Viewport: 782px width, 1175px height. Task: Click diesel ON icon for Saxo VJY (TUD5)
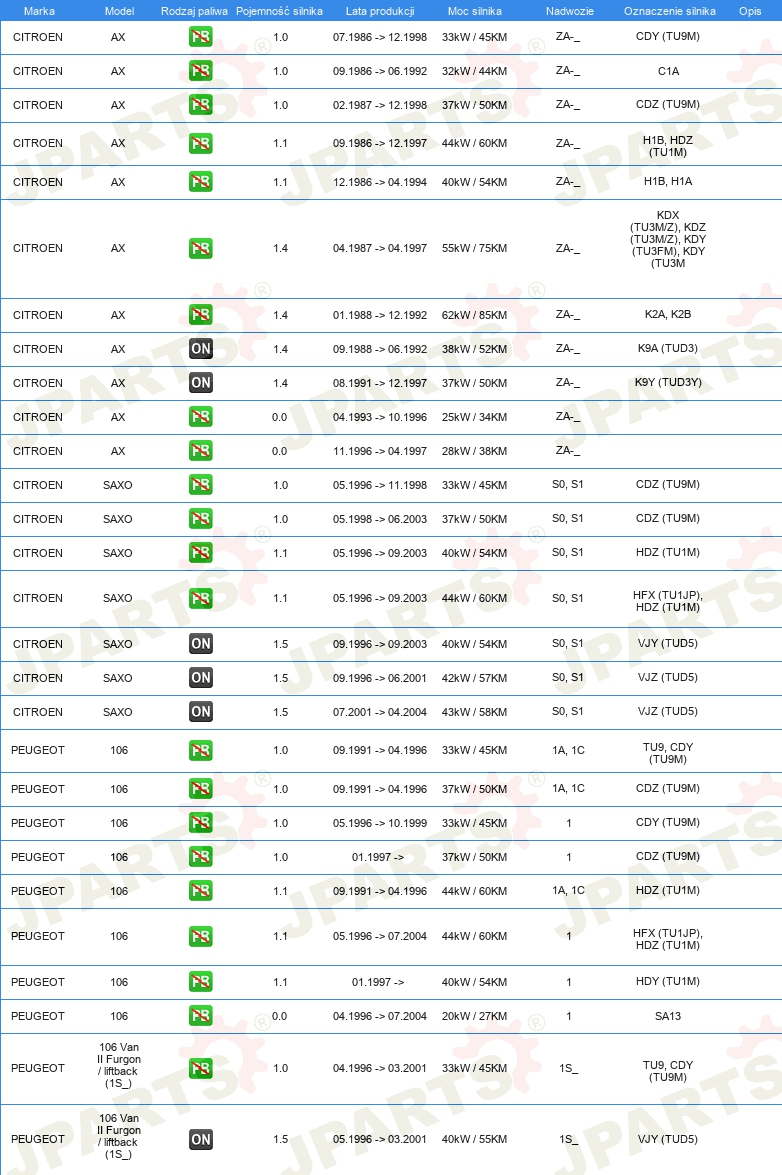click(x=200, y=644)
